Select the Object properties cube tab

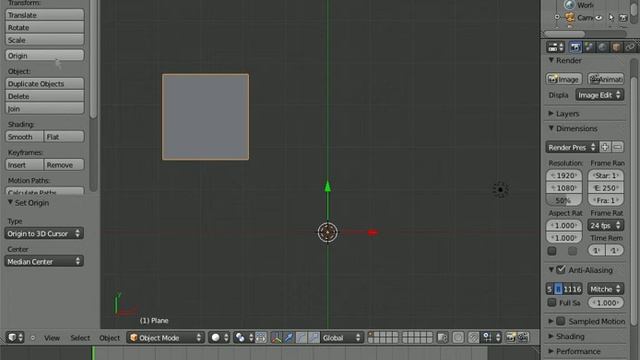(x=616, y=47)
